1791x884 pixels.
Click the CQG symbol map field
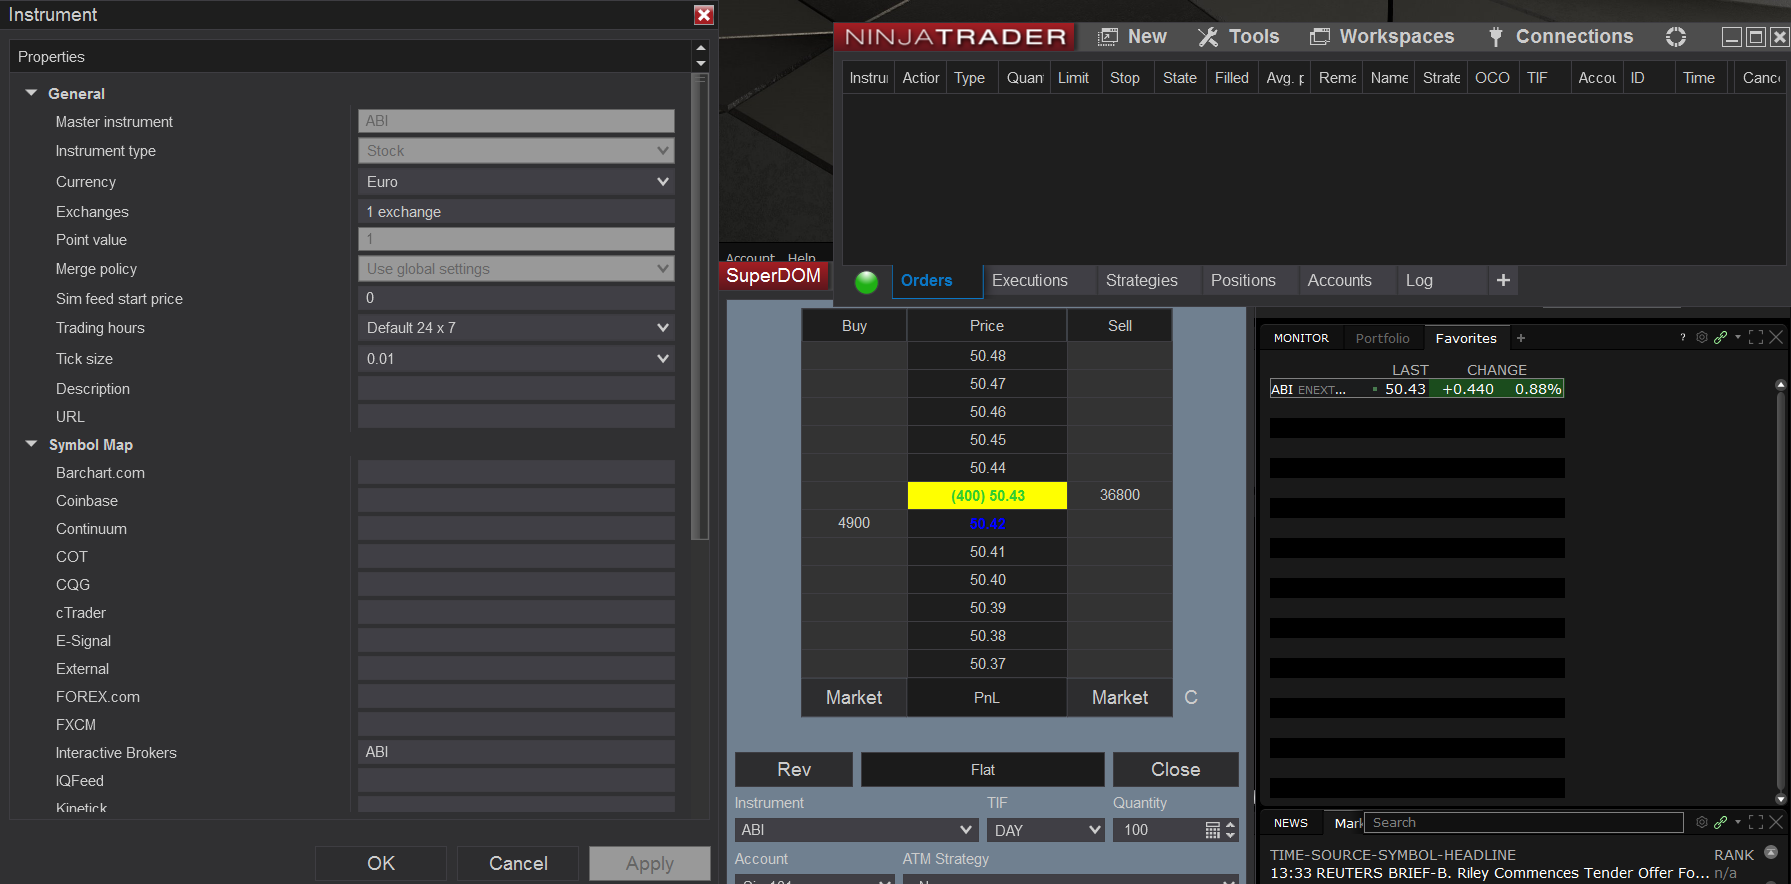tap(516, 584)
